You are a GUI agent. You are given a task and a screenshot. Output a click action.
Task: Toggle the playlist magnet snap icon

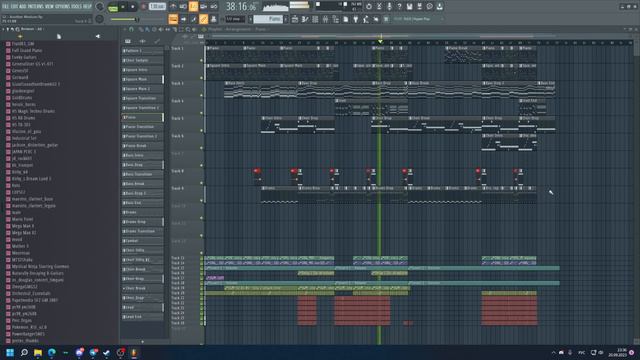tap(131, 29)
